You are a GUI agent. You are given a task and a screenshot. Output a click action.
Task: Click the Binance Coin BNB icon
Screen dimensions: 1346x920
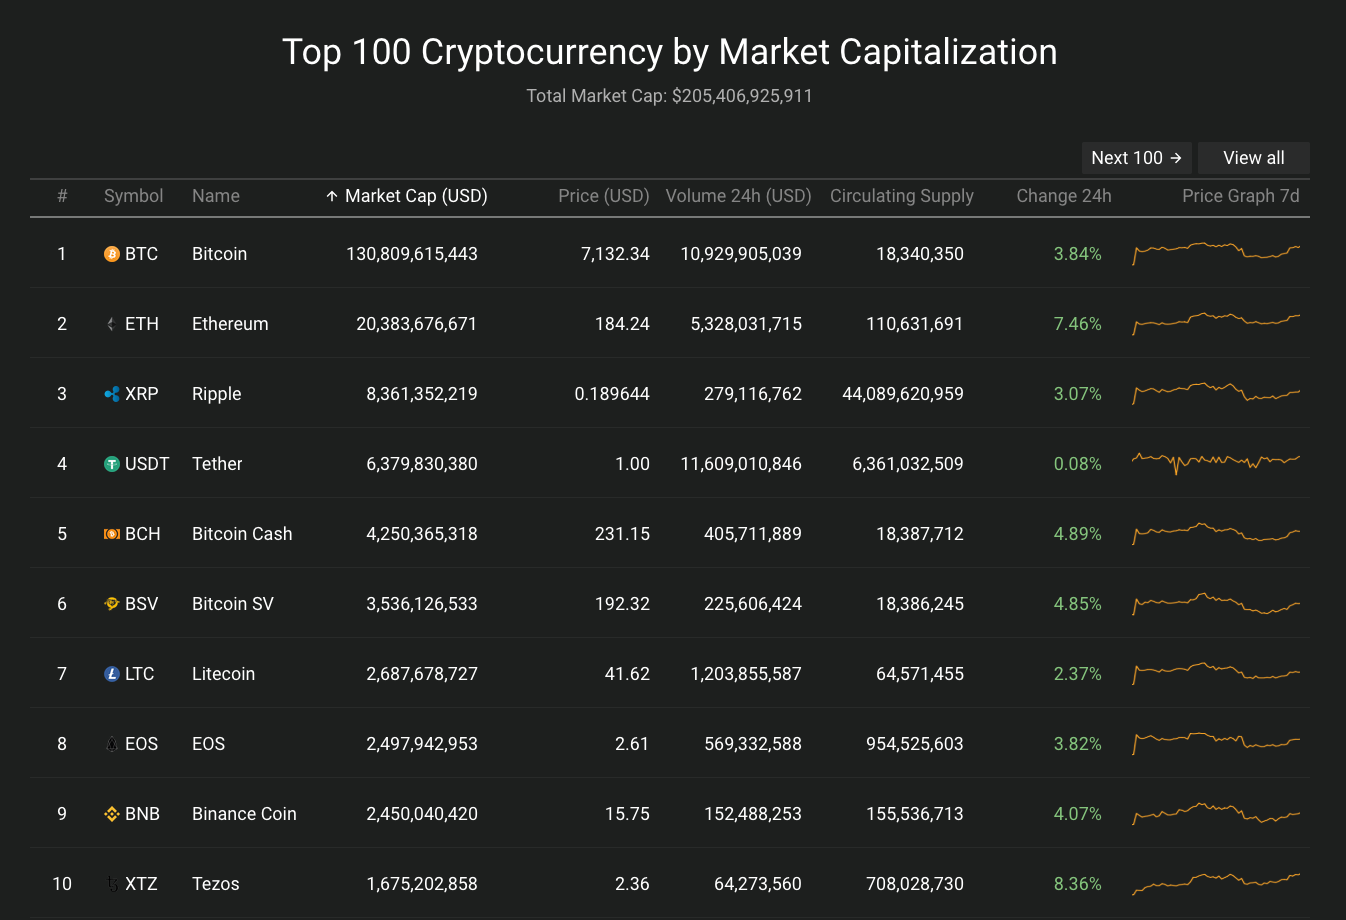coord(112,814)
